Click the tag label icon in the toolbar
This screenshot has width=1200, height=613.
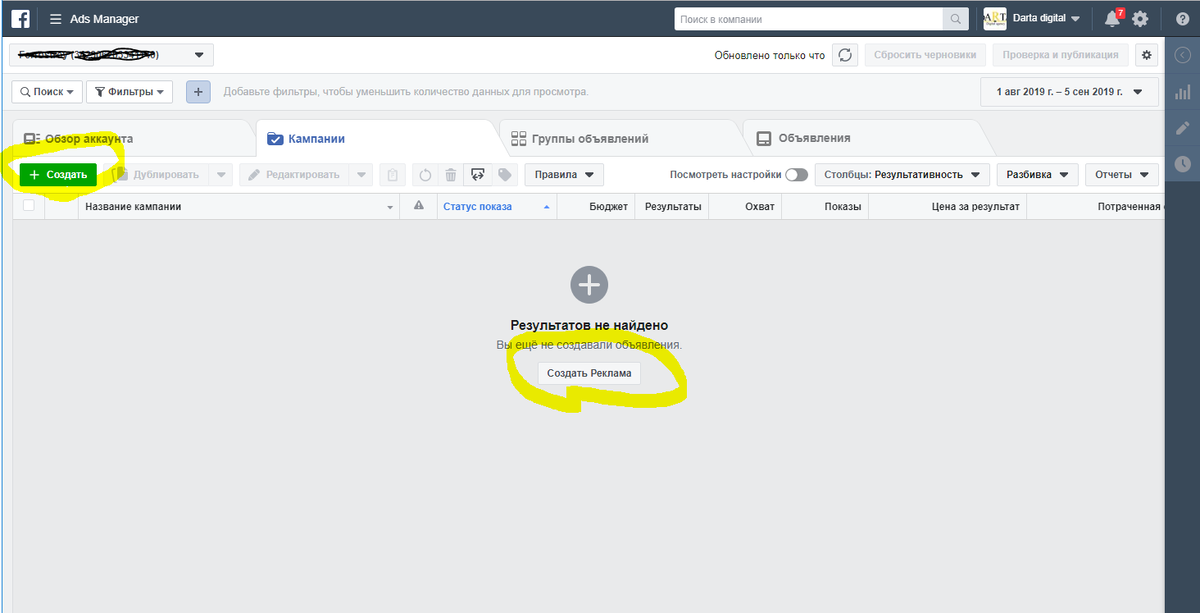504,174
